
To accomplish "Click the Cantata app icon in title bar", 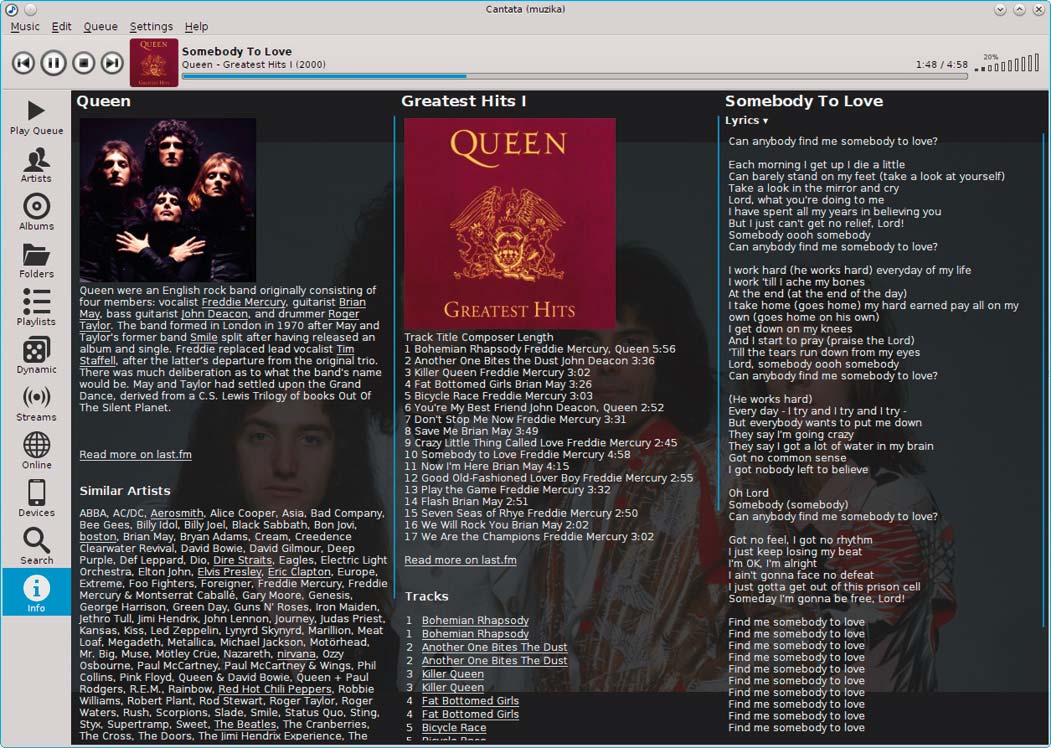I will (x=11, y=9).
